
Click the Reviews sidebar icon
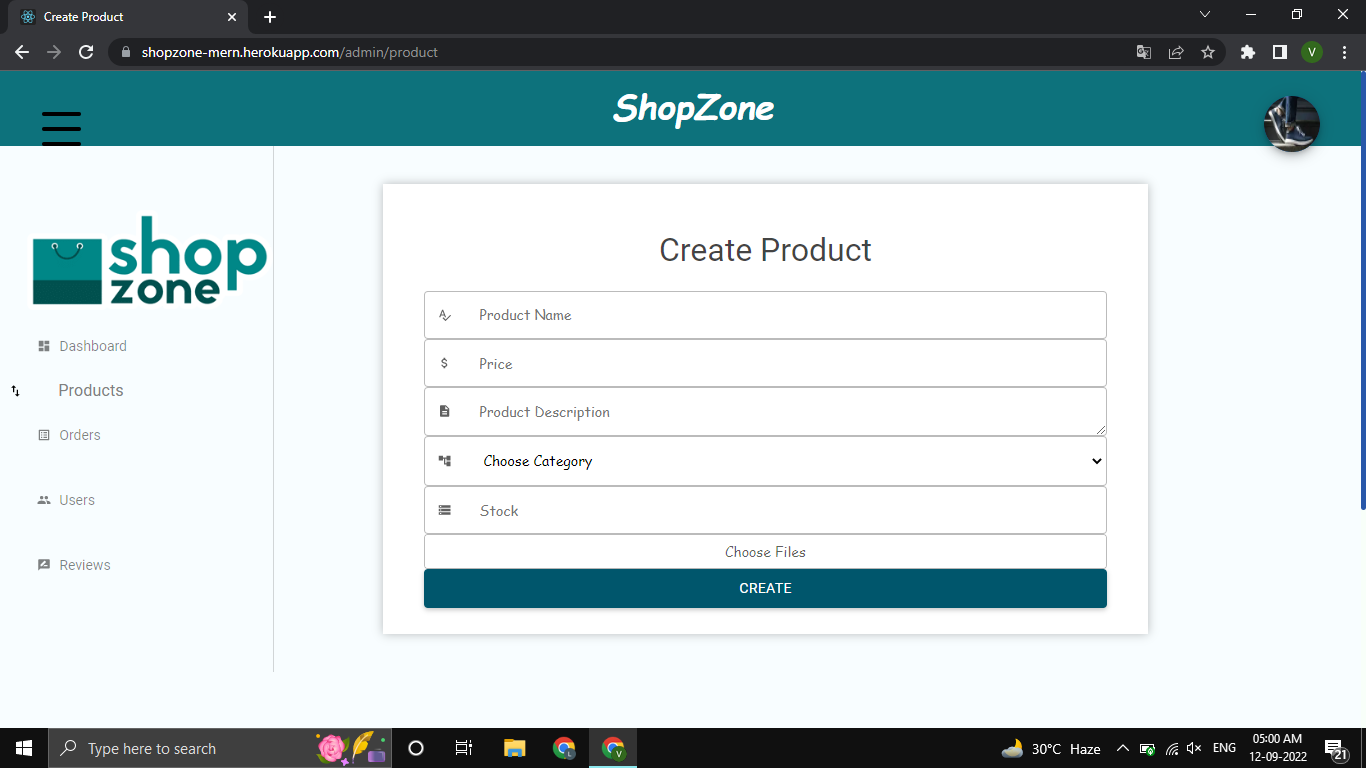tap(43, 564)
